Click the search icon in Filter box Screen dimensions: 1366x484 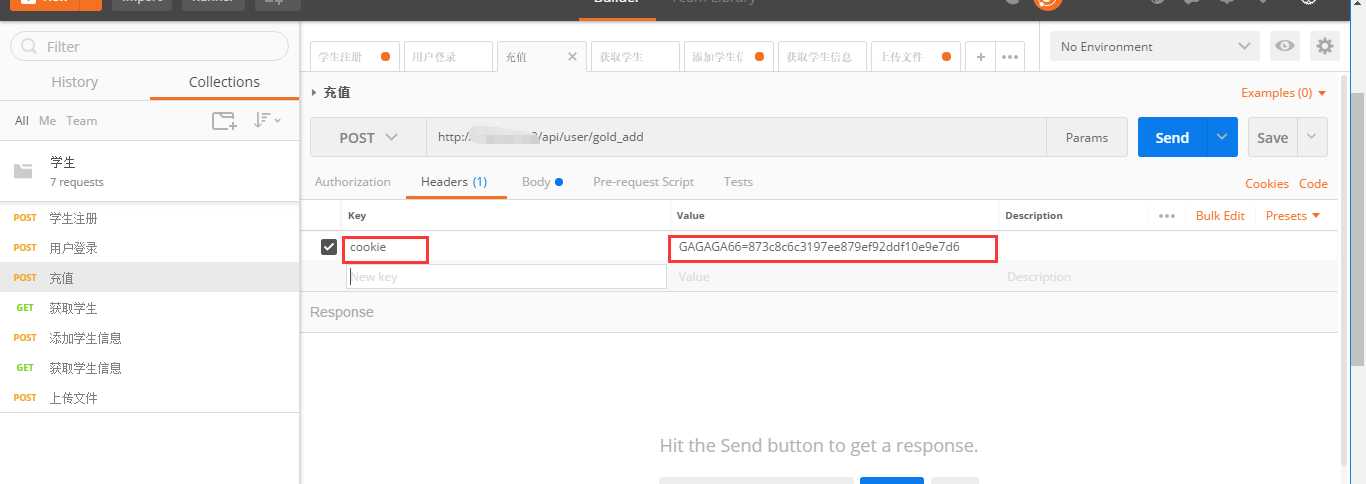tap(28, 46)
